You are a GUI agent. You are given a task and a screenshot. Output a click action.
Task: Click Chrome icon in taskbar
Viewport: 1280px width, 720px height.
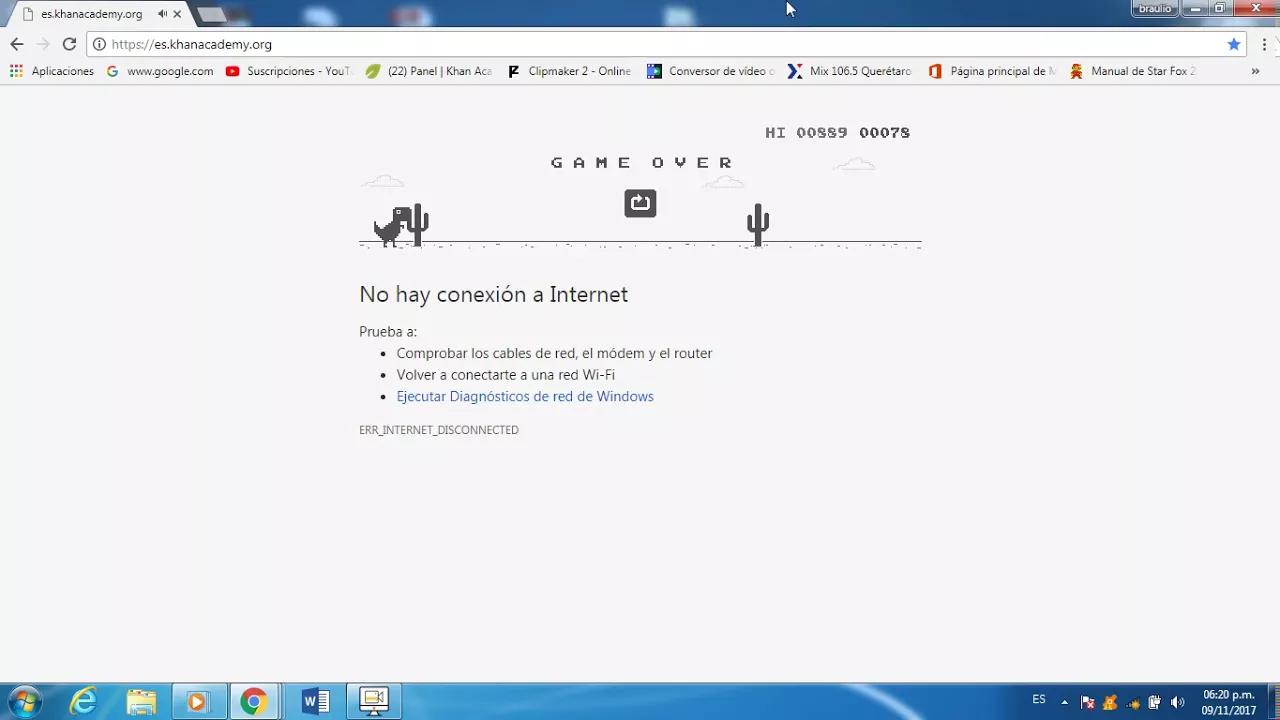pyautogui.click(x=254, y=702)
